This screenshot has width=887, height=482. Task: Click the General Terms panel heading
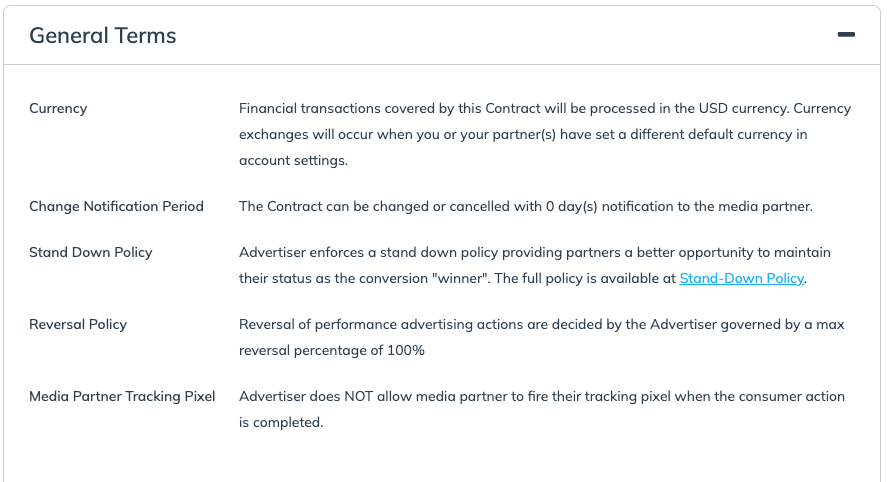(x=102, y=36)
